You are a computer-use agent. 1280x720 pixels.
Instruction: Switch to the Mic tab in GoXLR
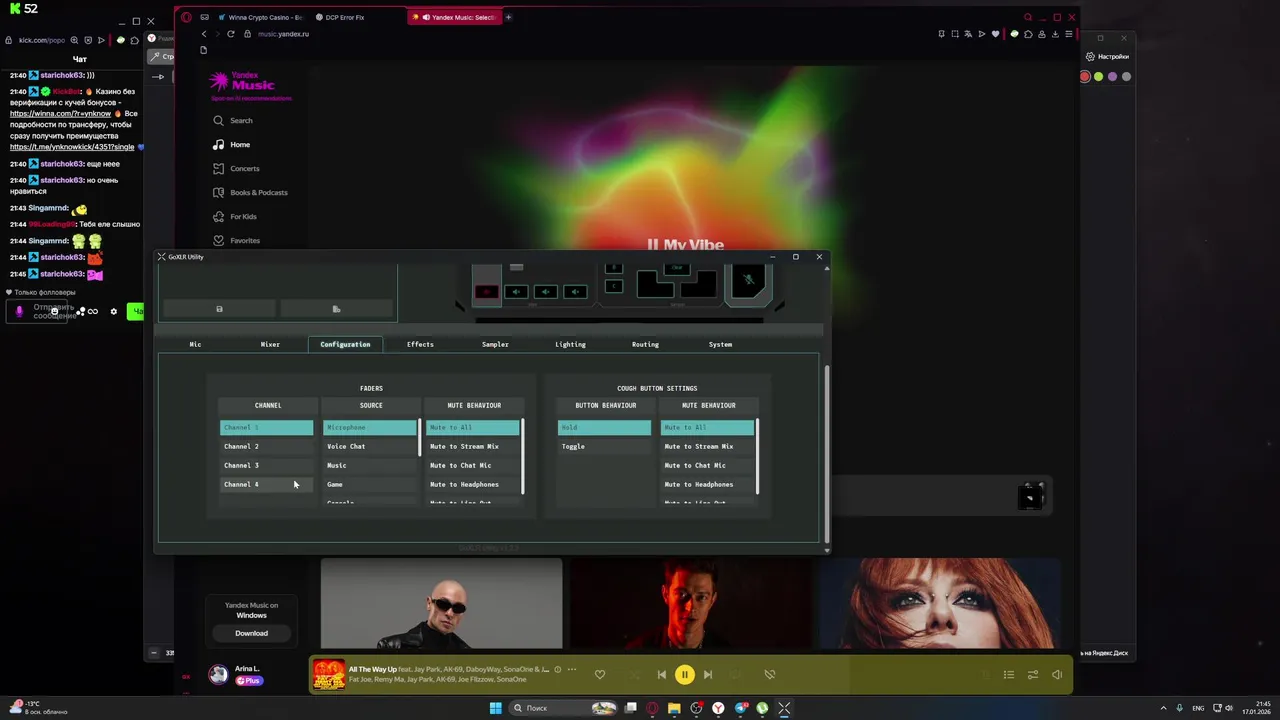[195, 344]
